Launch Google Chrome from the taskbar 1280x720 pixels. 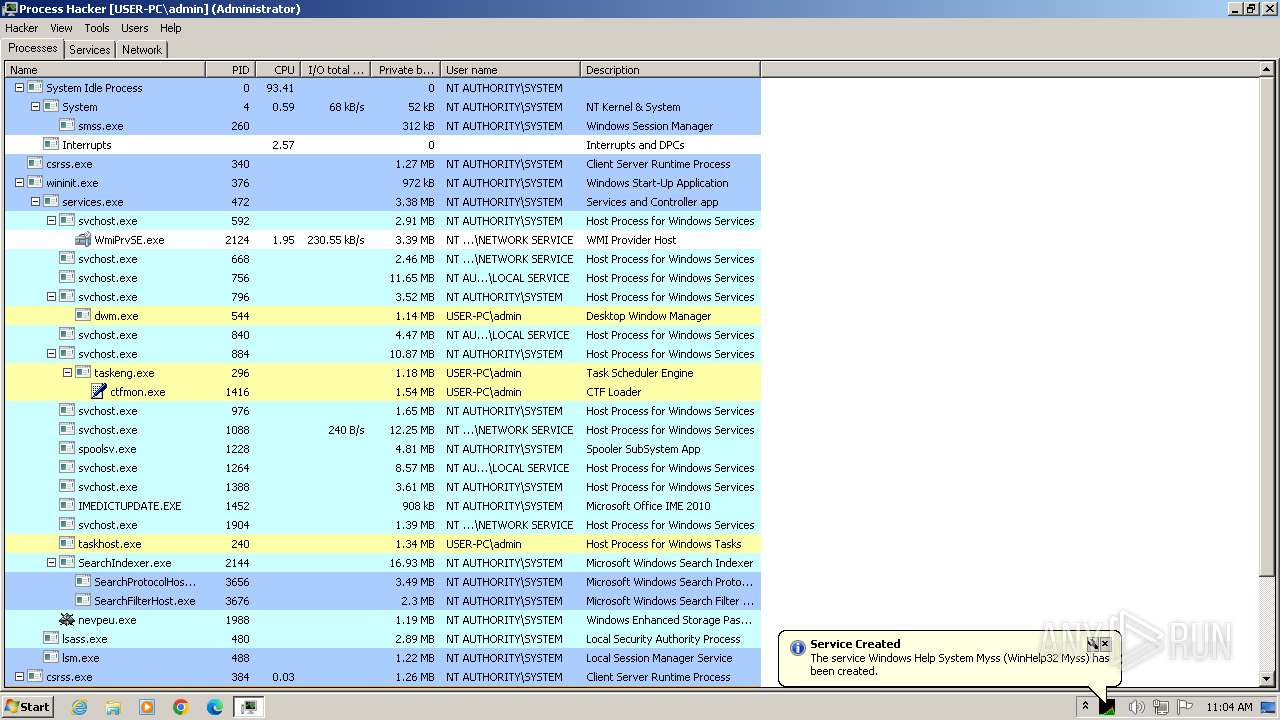(181, 707)
